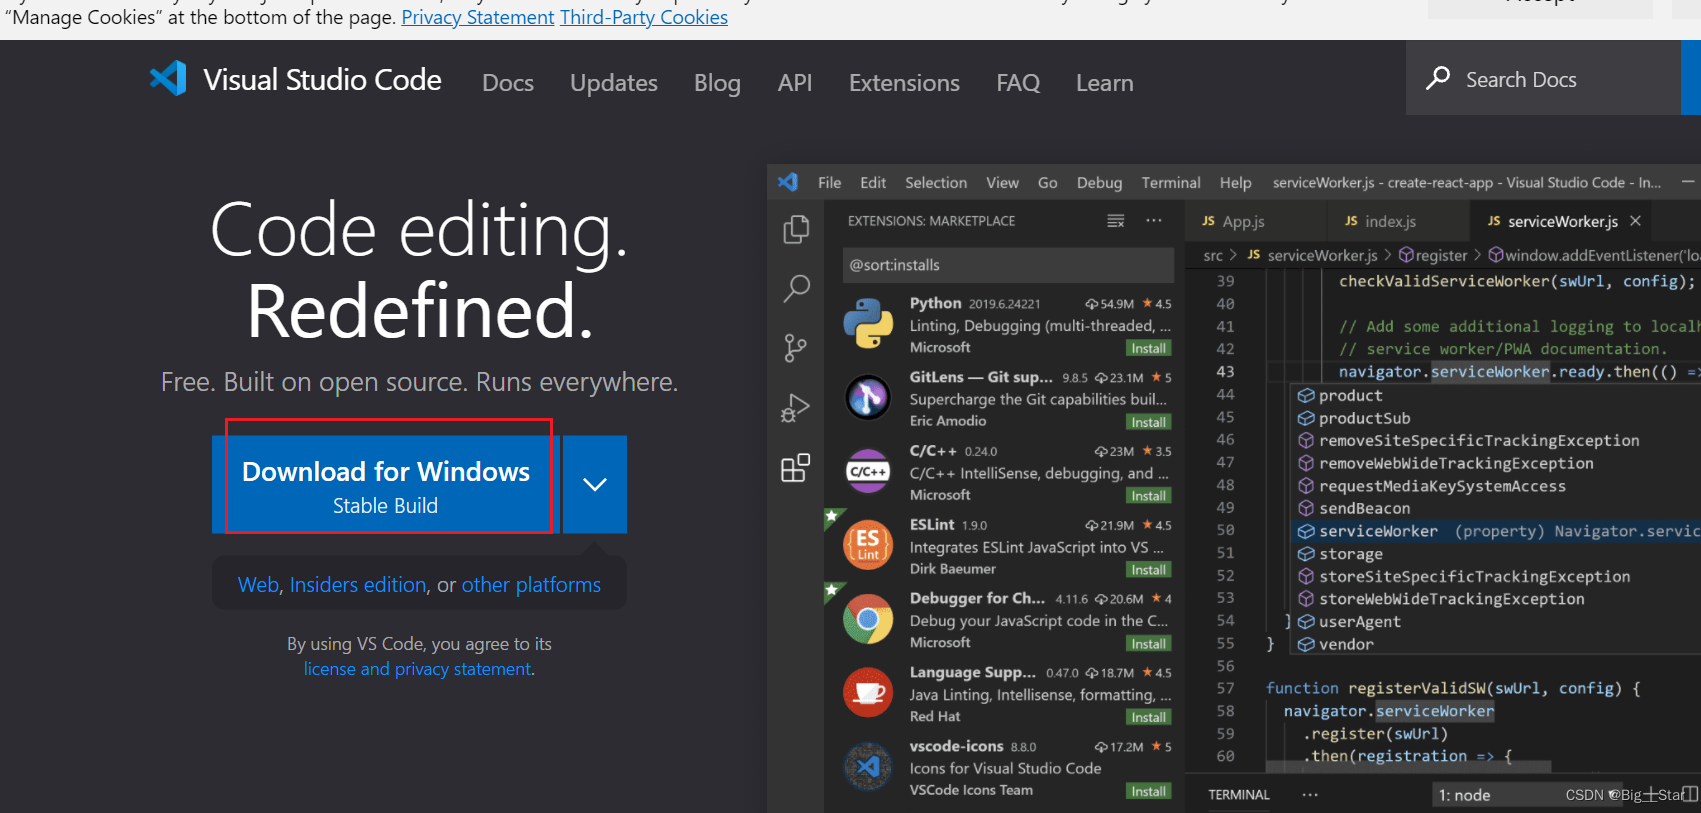
Task: Open the more actions ellipsis in Extensions header
Action: 1154,221
